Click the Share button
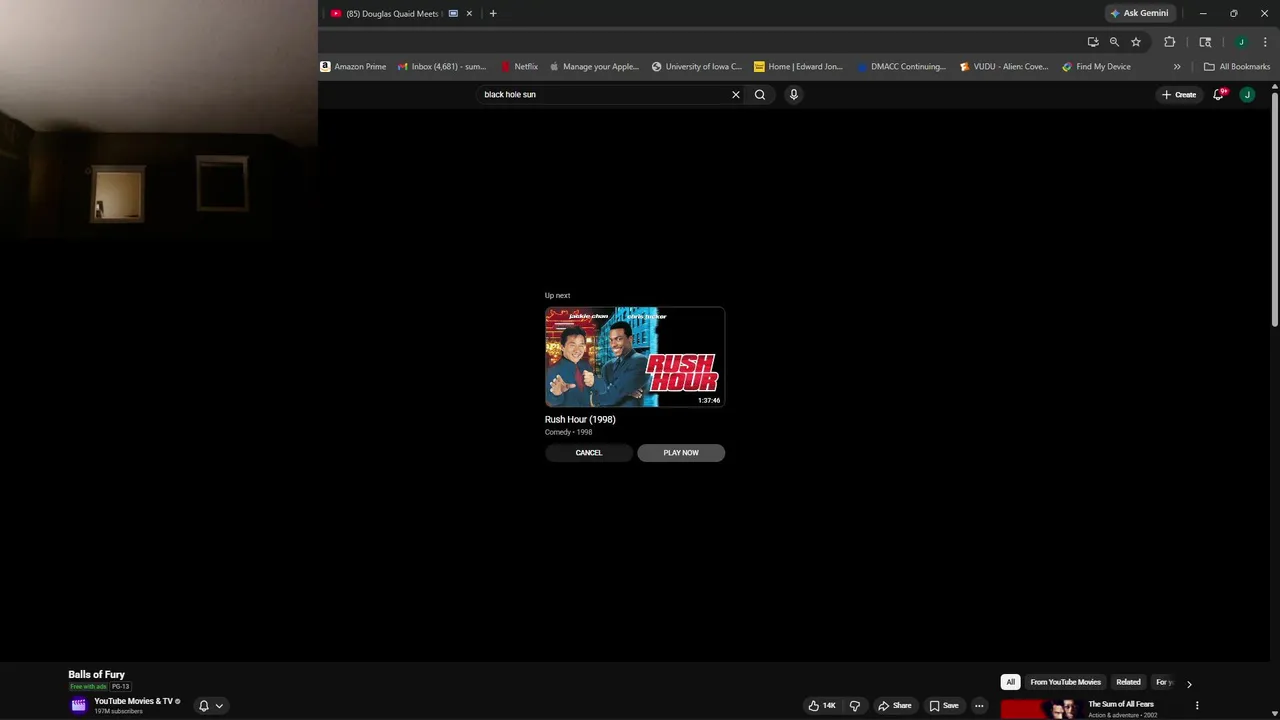Image resolution: width=1280 pixels, height=720 pixels. tap(895, 706)
